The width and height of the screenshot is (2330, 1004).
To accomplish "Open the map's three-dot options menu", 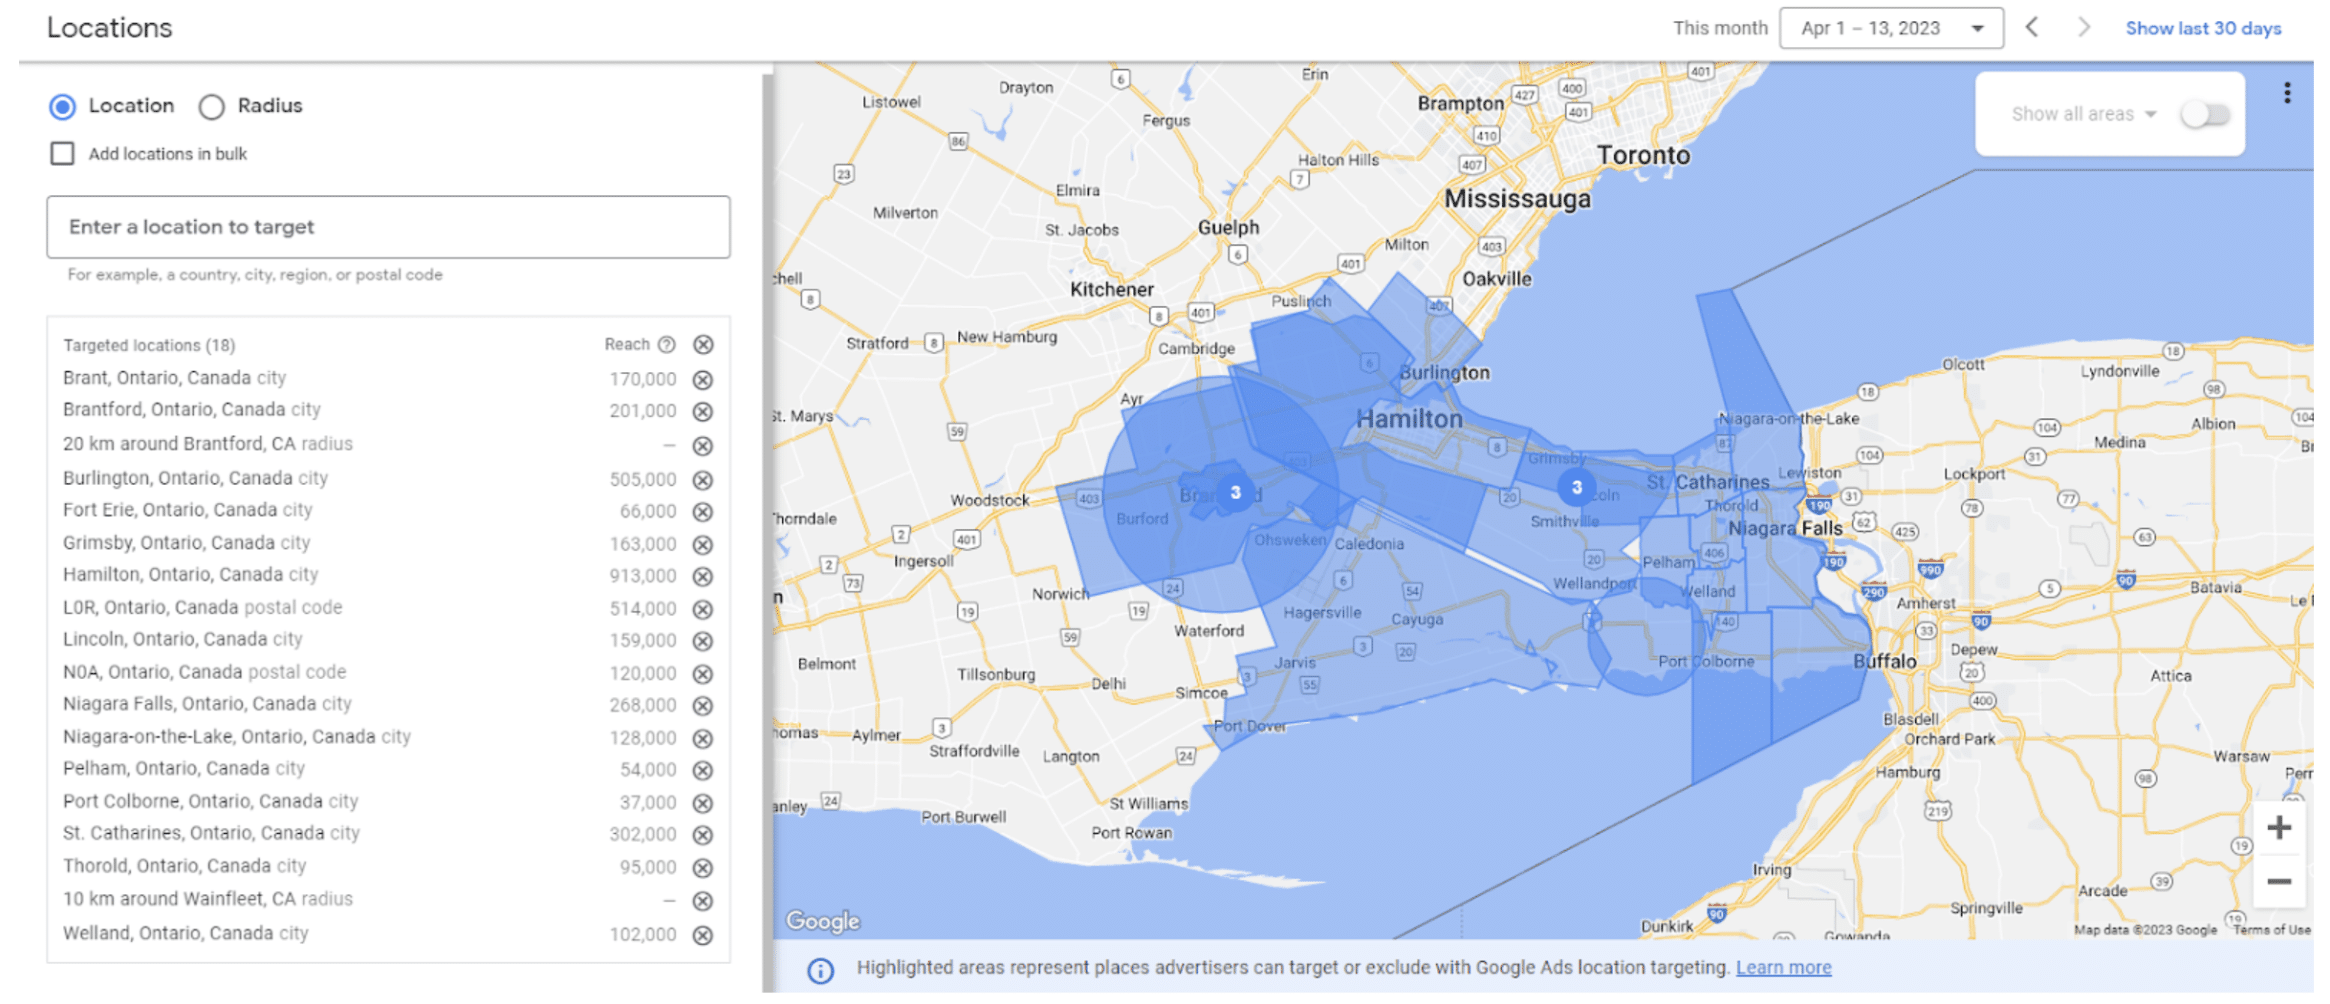I will pyautogui.click(x=2287, y=94).
